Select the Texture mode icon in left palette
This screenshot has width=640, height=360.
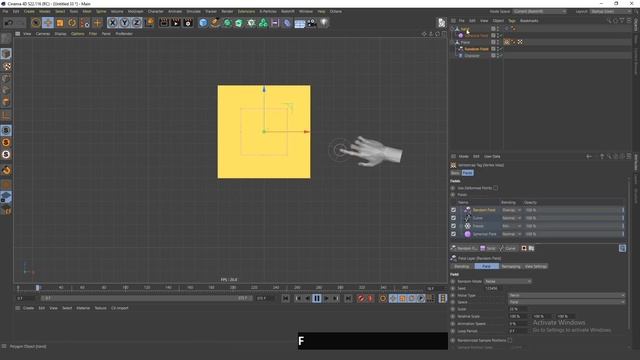coord(6,66)
